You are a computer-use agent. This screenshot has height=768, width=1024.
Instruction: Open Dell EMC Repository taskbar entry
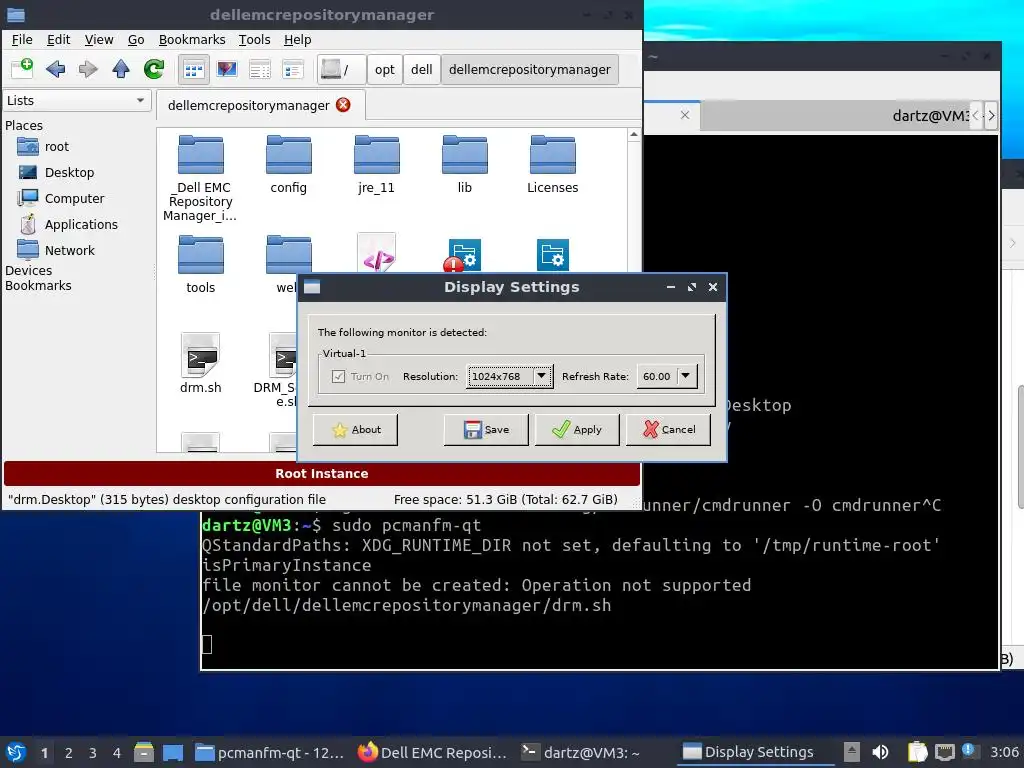tap(432, 753)
